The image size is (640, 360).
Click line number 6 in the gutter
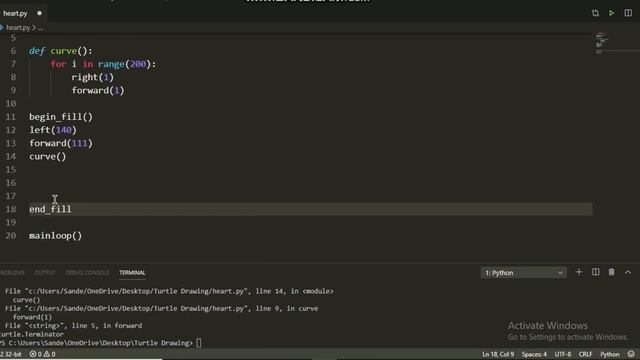[13, 51]
